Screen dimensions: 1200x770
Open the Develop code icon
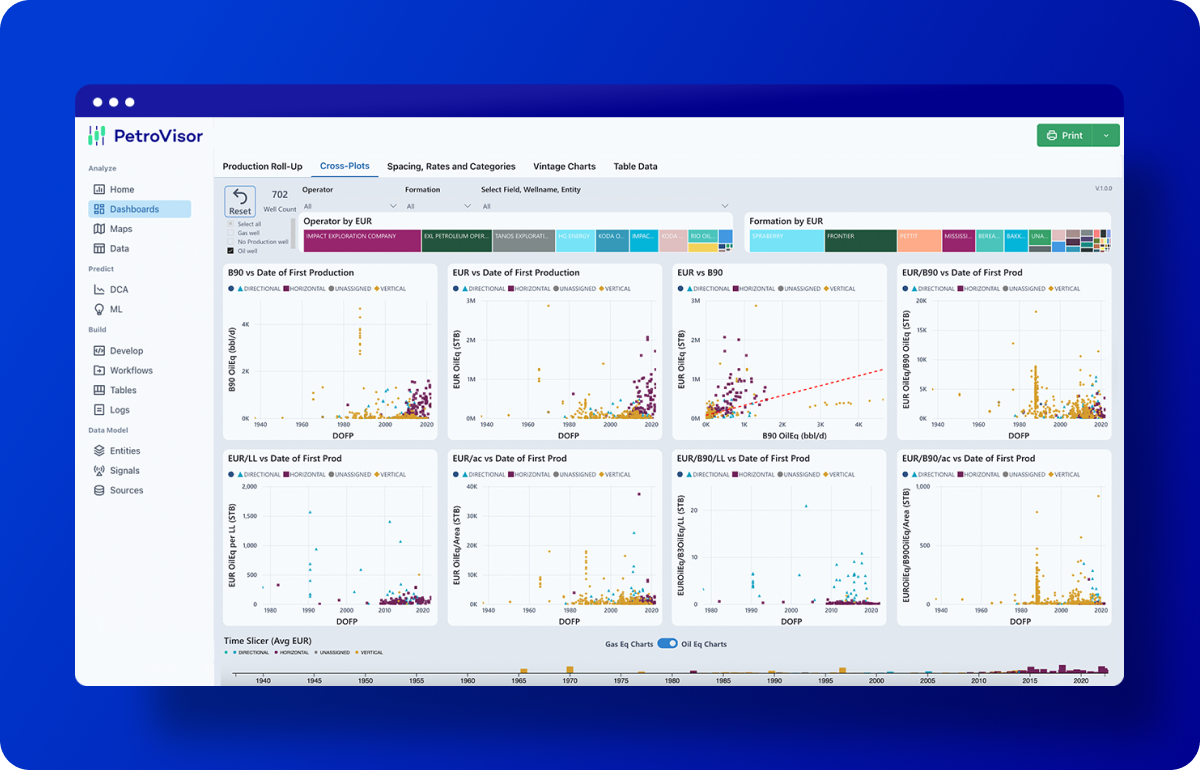[x=99, y=351]
